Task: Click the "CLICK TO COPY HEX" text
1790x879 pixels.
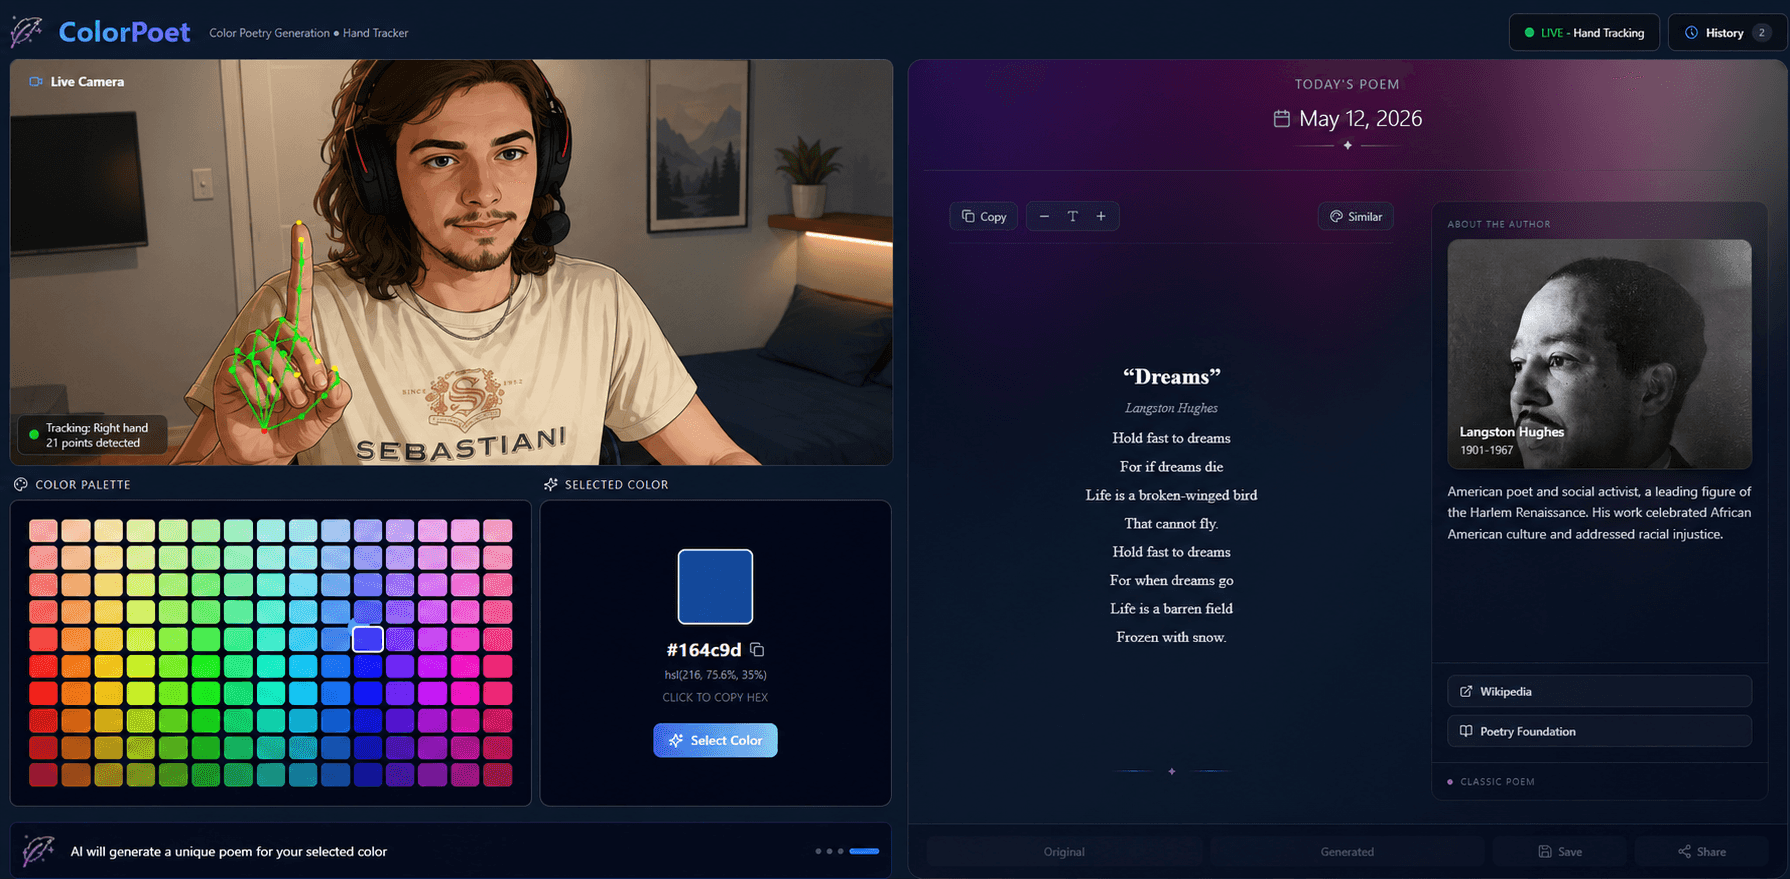Action: pos(715,697)
